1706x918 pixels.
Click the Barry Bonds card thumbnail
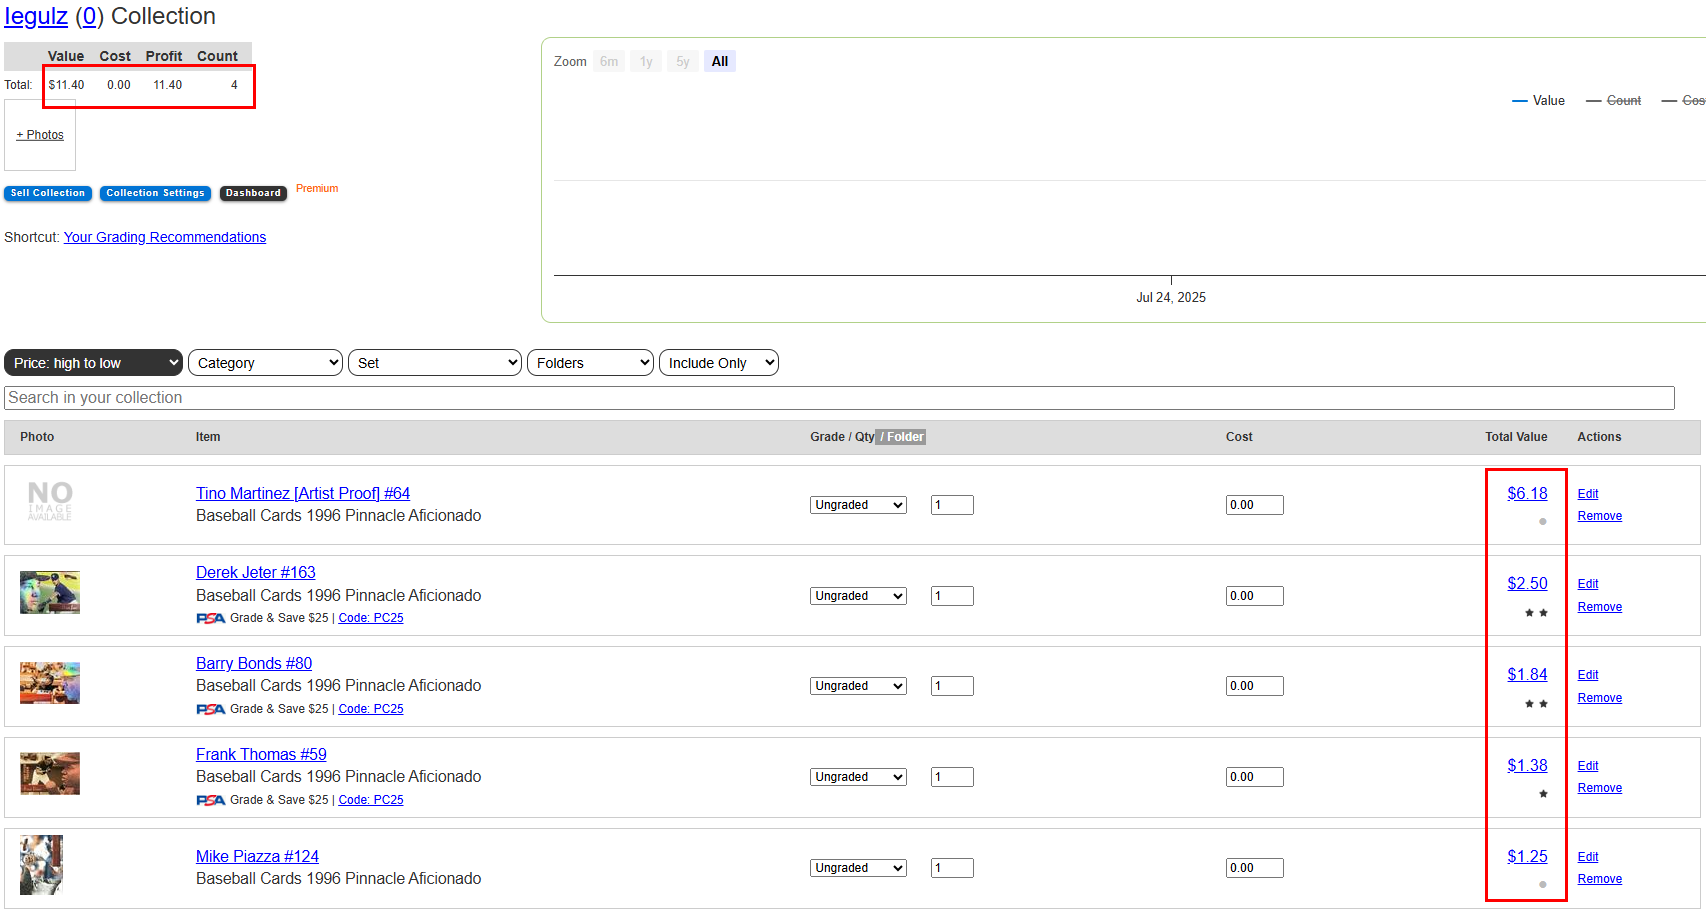[x=50, y=683]
